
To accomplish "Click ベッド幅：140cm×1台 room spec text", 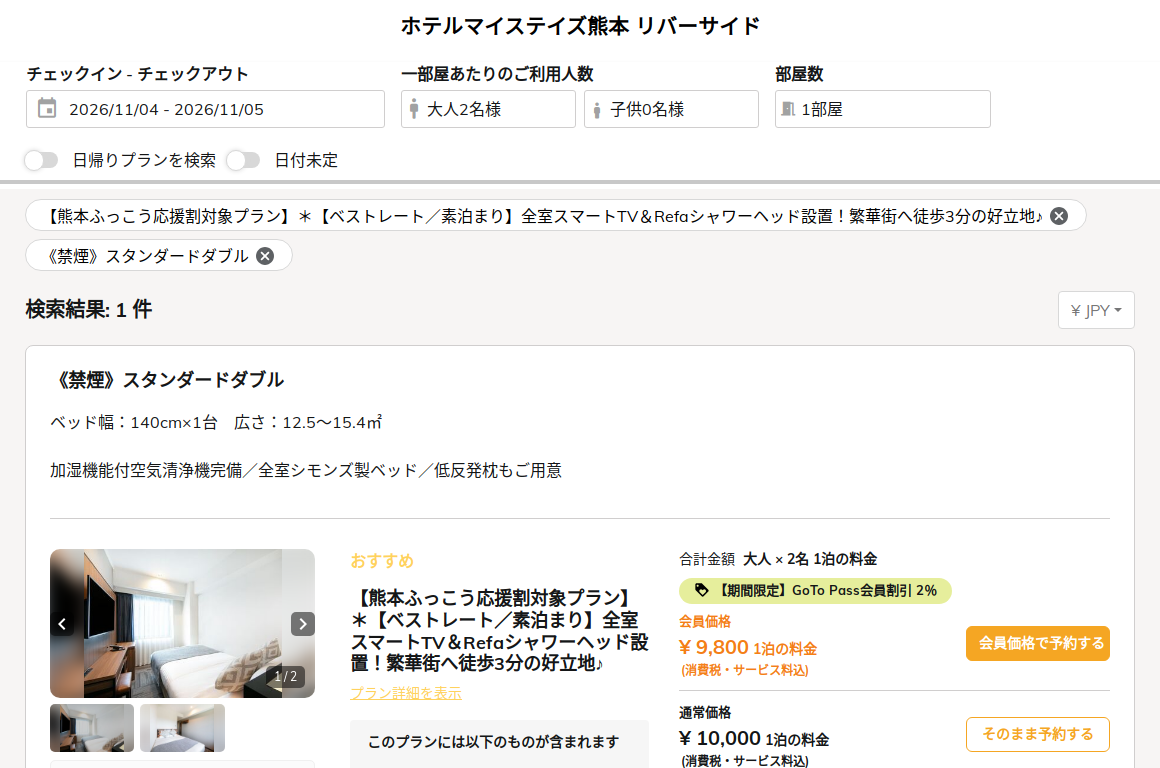I will click(x=134, y=422).
